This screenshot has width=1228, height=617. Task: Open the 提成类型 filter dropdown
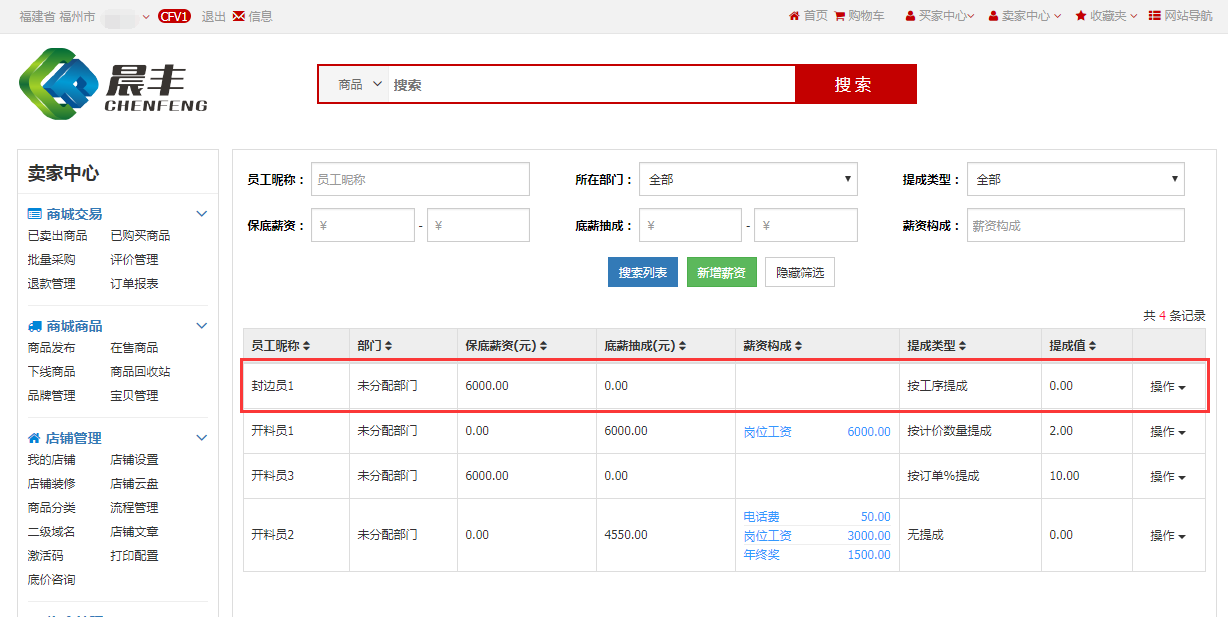click(x=1075, y=180)
